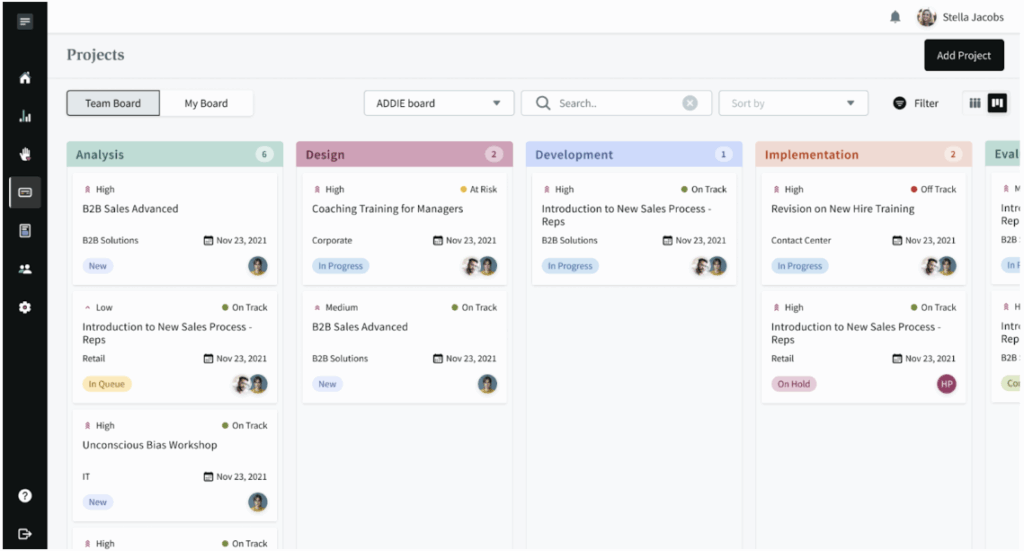This screenshot has height=551, width=1024.
Task: Open the settings gear in sidebar
Action: coord(25,307)
